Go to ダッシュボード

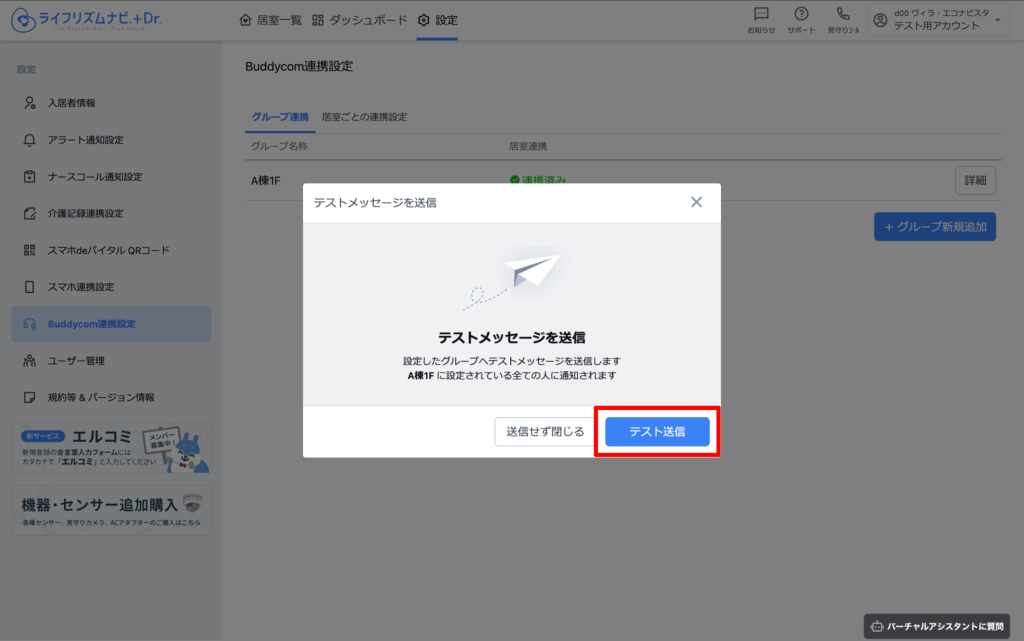pos(359,20)
